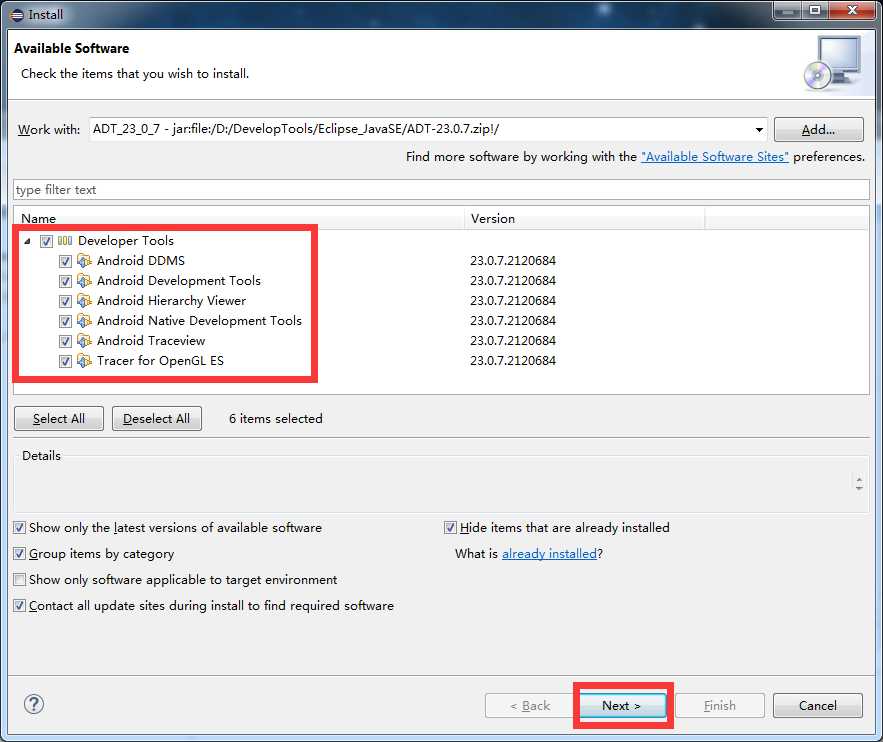Click the Tracer for OpenGL ES plugin icon
The width and height of the screenshot is (883, 742).
pyautogui.click(x=84, y=360)
